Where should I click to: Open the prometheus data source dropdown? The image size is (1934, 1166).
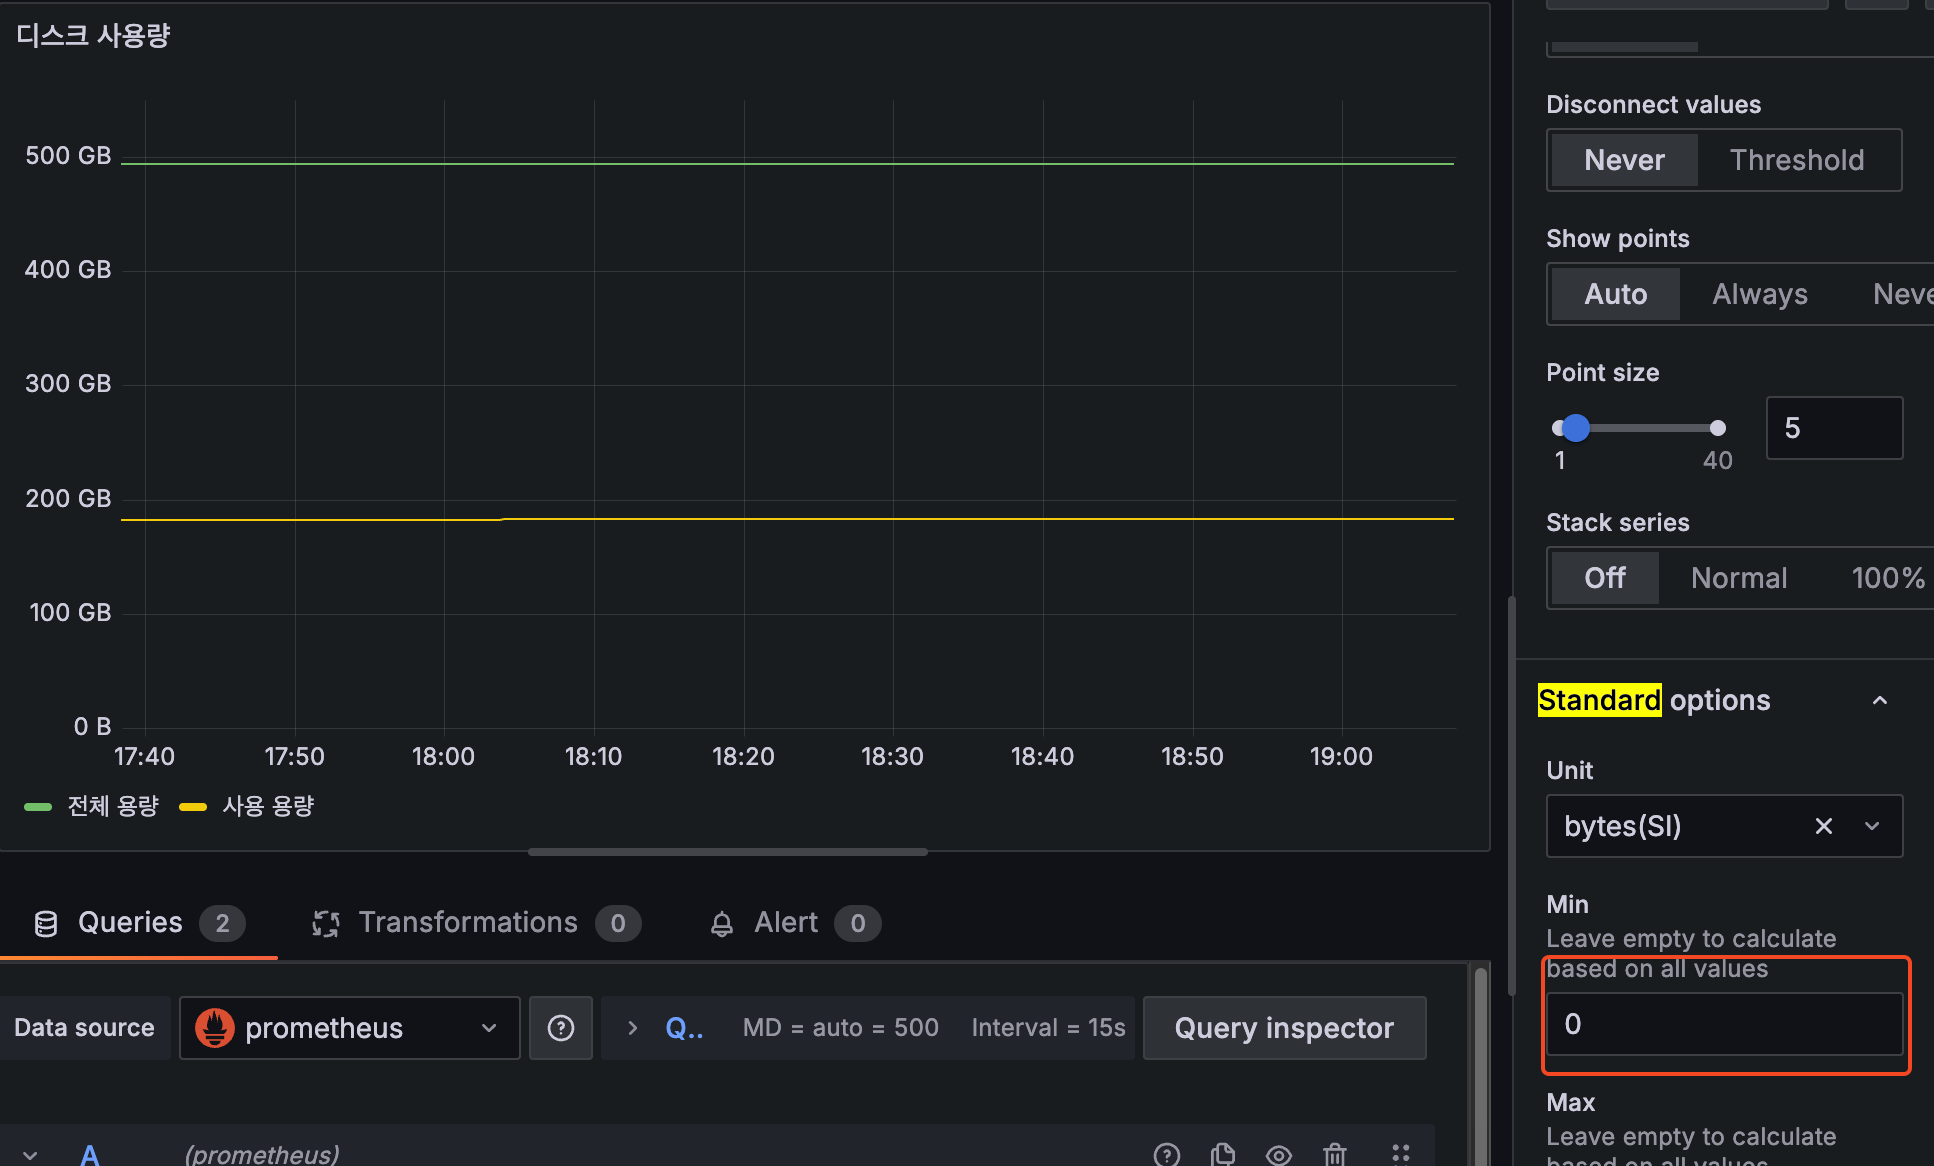click(349, 1028)
